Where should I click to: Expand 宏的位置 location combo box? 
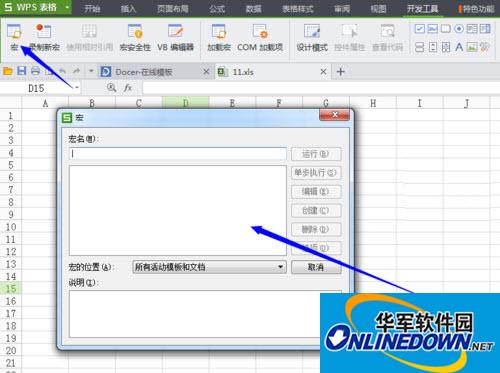coord(209,267)
